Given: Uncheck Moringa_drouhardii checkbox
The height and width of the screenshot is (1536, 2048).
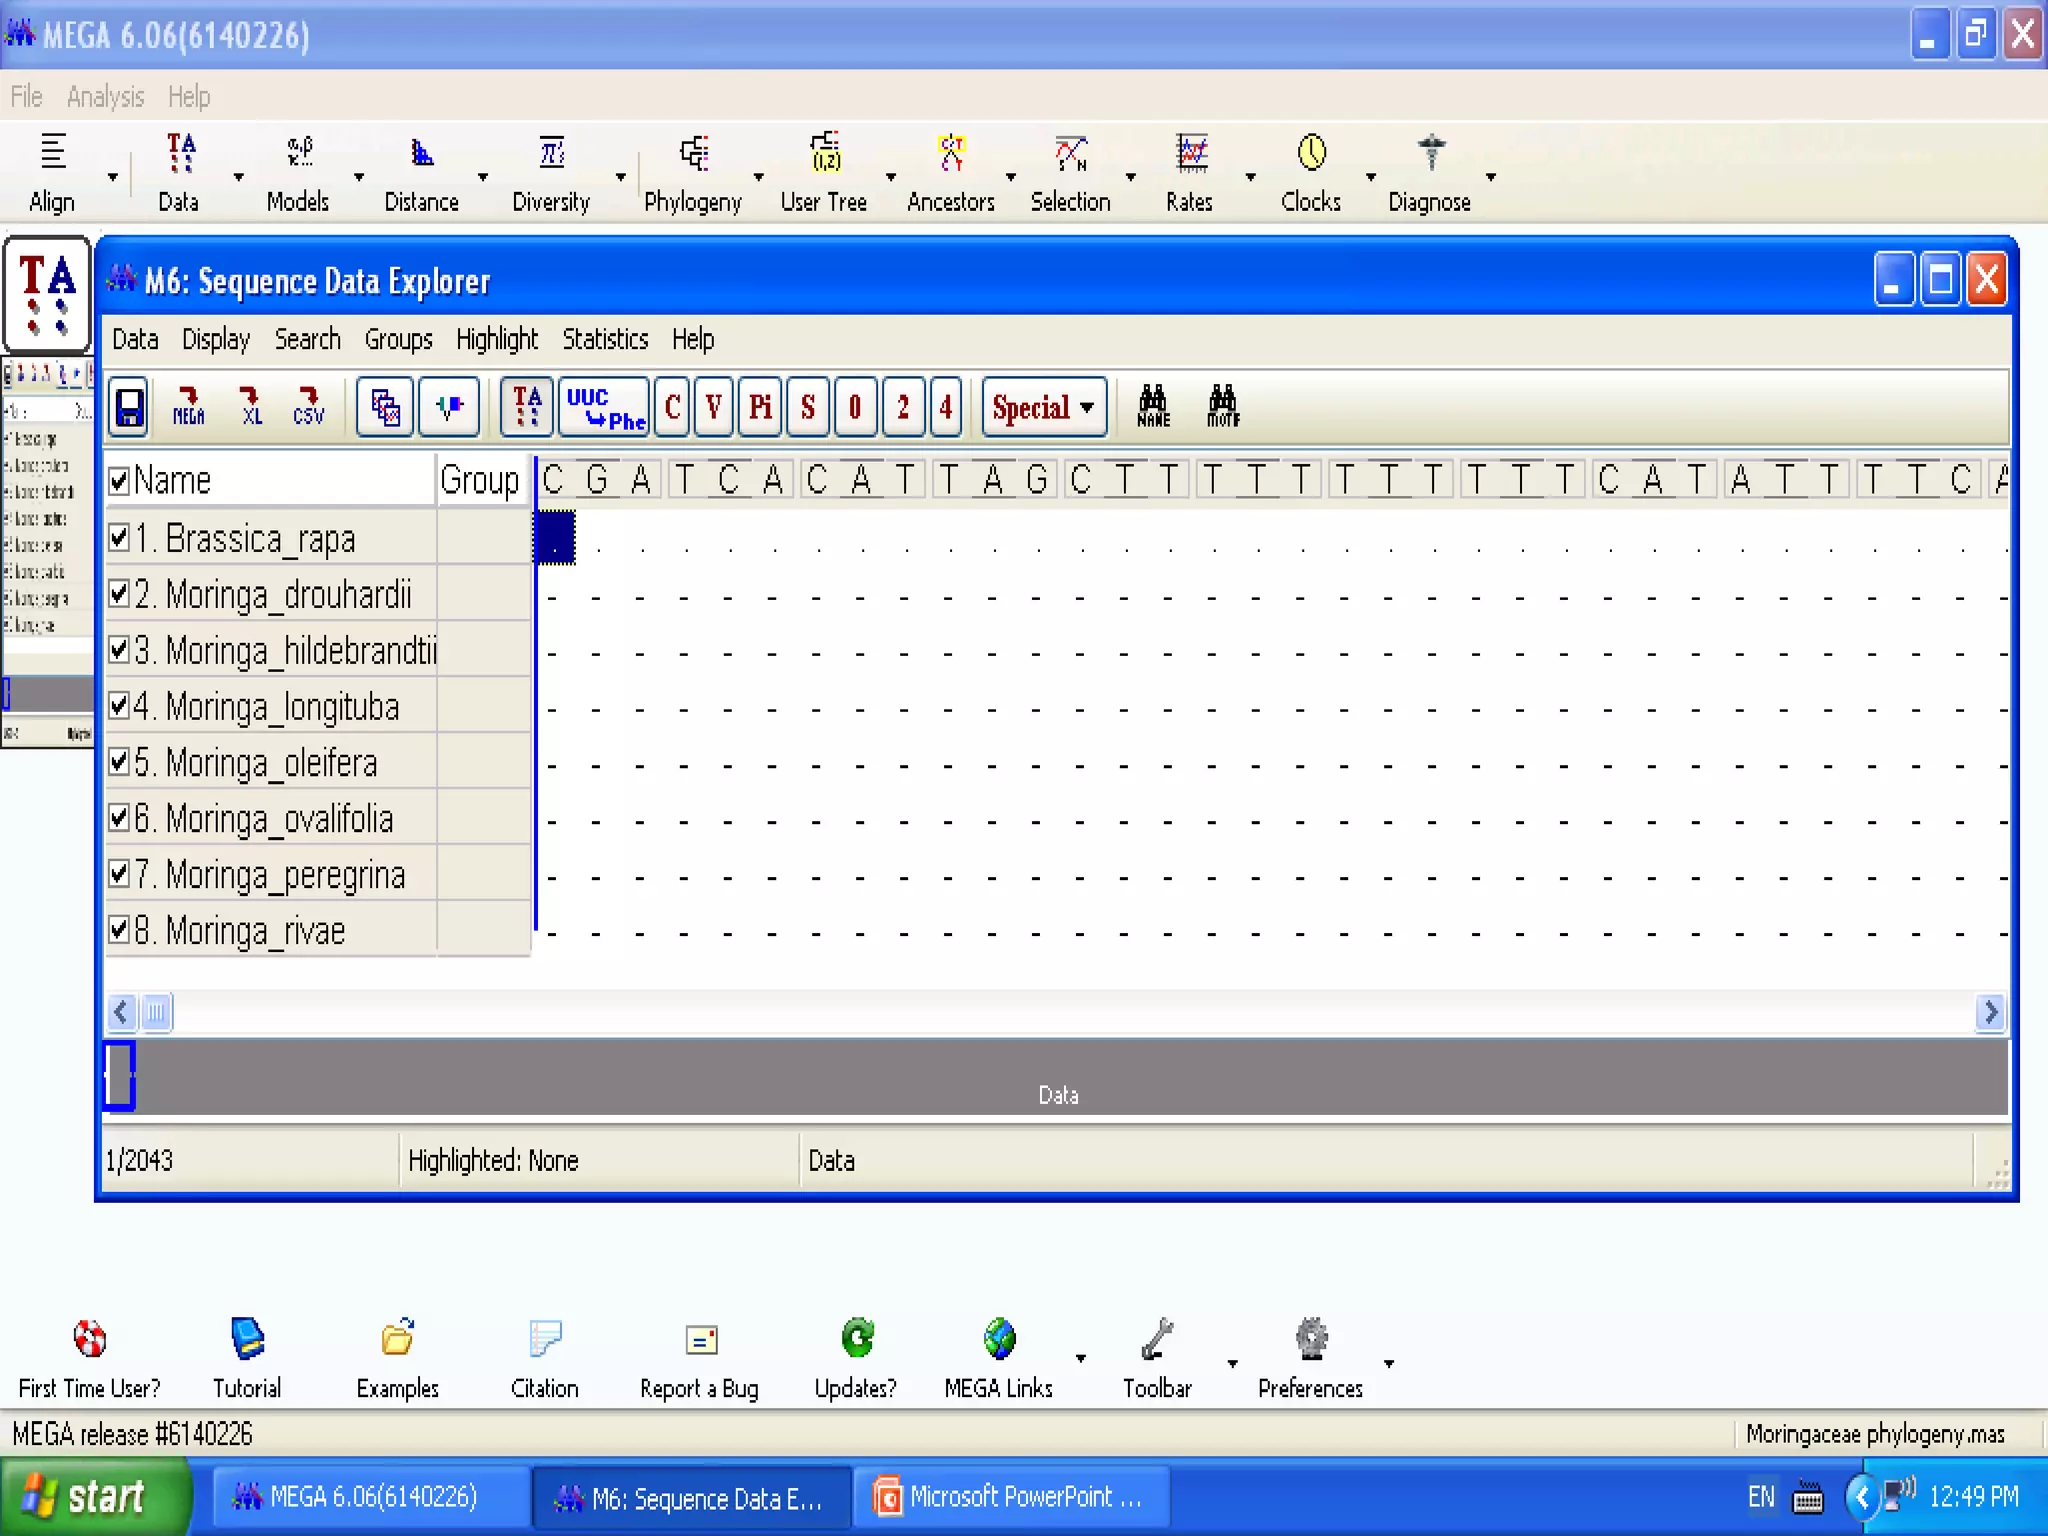Looking at the screenshot, I should tap(119, 594).
